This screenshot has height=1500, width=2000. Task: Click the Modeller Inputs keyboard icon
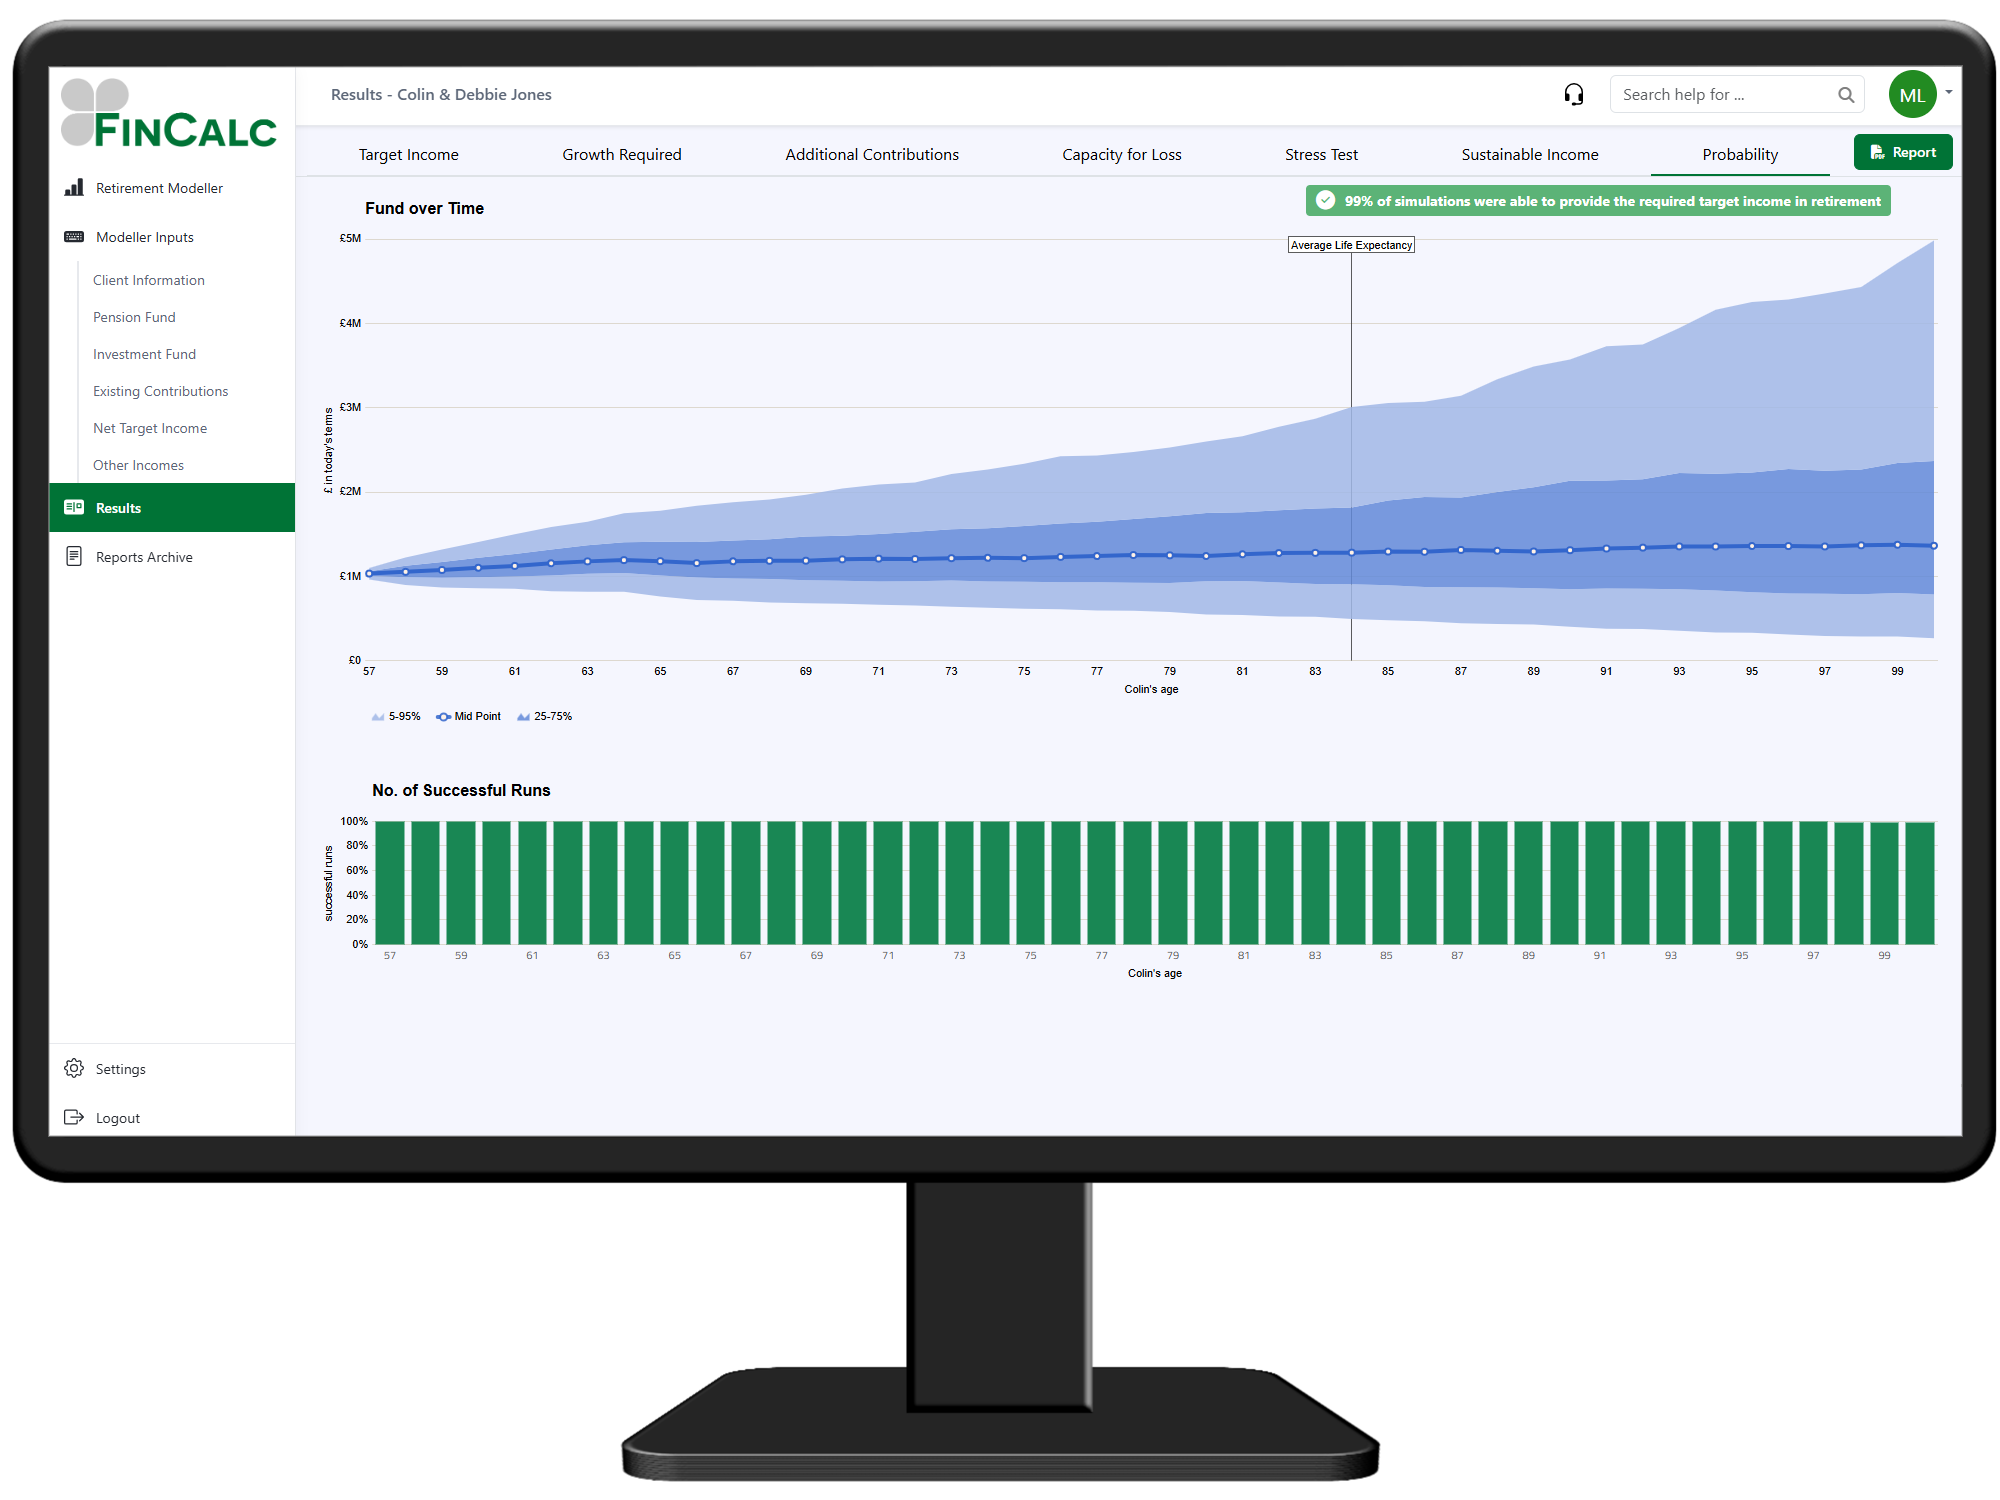pos(74,237)
